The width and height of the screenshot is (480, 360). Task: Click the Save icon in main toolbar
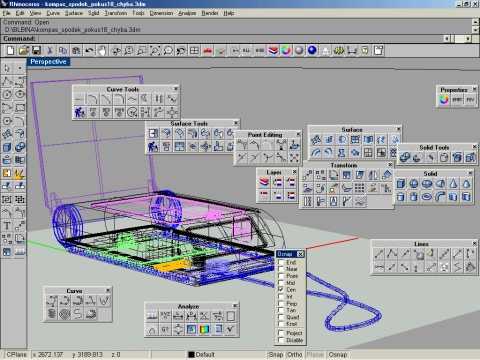pyautogui.click(x=36, y=51)
